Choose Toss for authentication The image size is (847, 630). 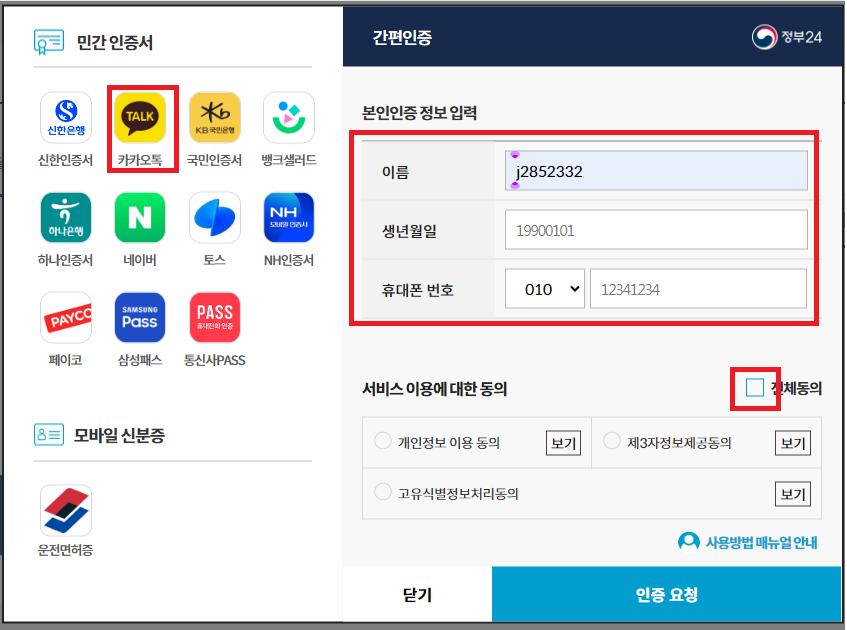pyautogui.click(x=214, y=217)
